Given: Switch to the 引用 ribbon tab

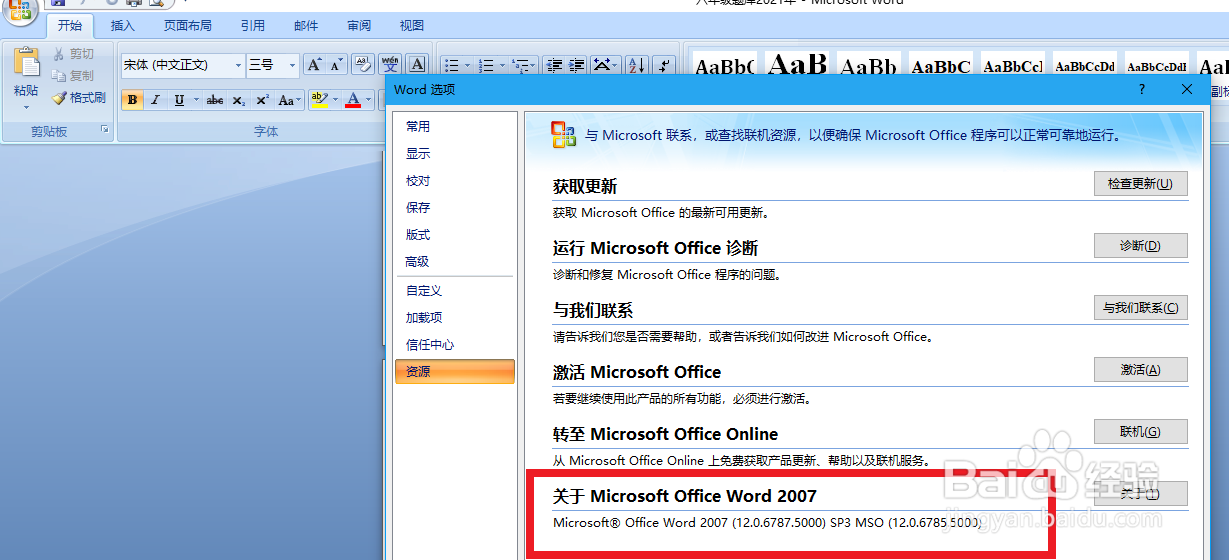Looking at the screenshot, I should click(253, 26).
